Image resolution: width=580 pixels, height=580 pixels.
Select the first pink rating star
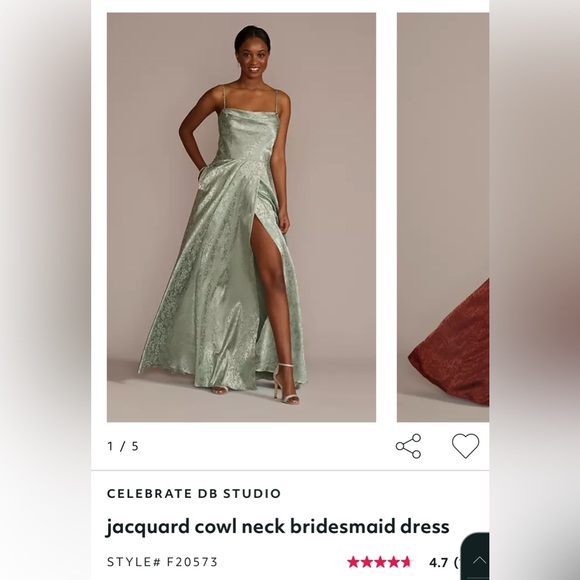(353, 562)
